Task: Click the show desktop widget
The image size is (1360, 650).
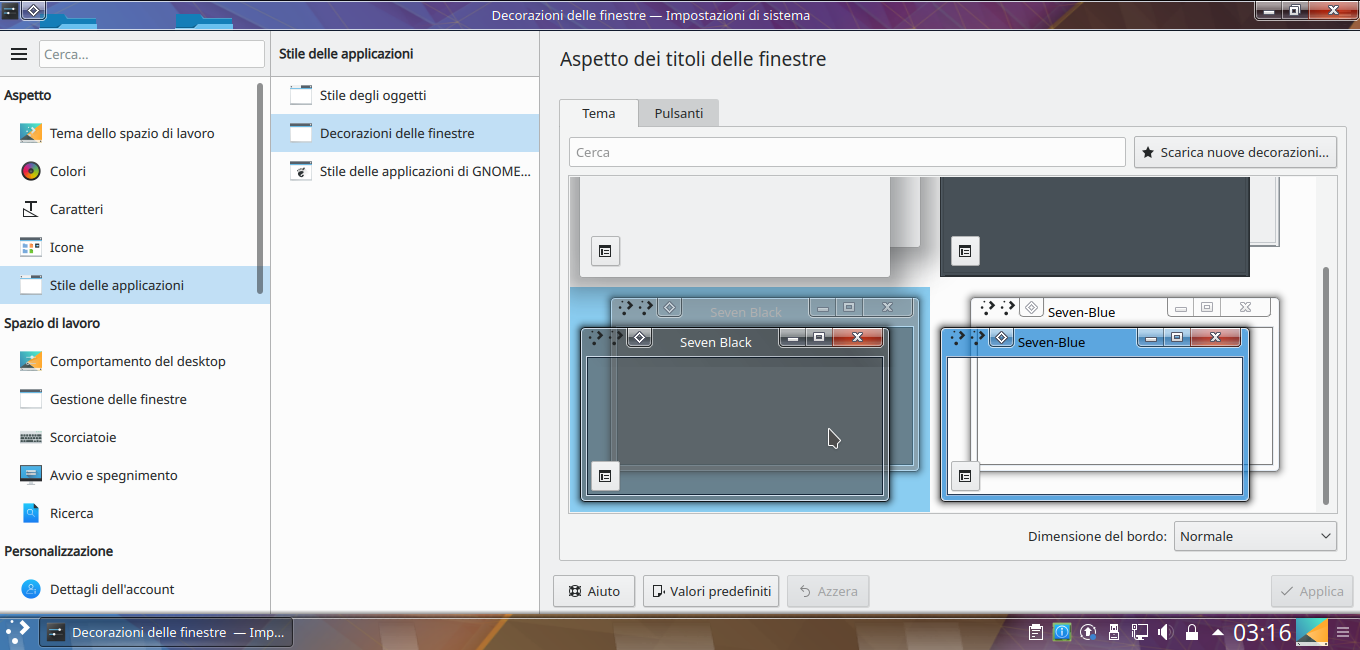Action: (1312, 632)
